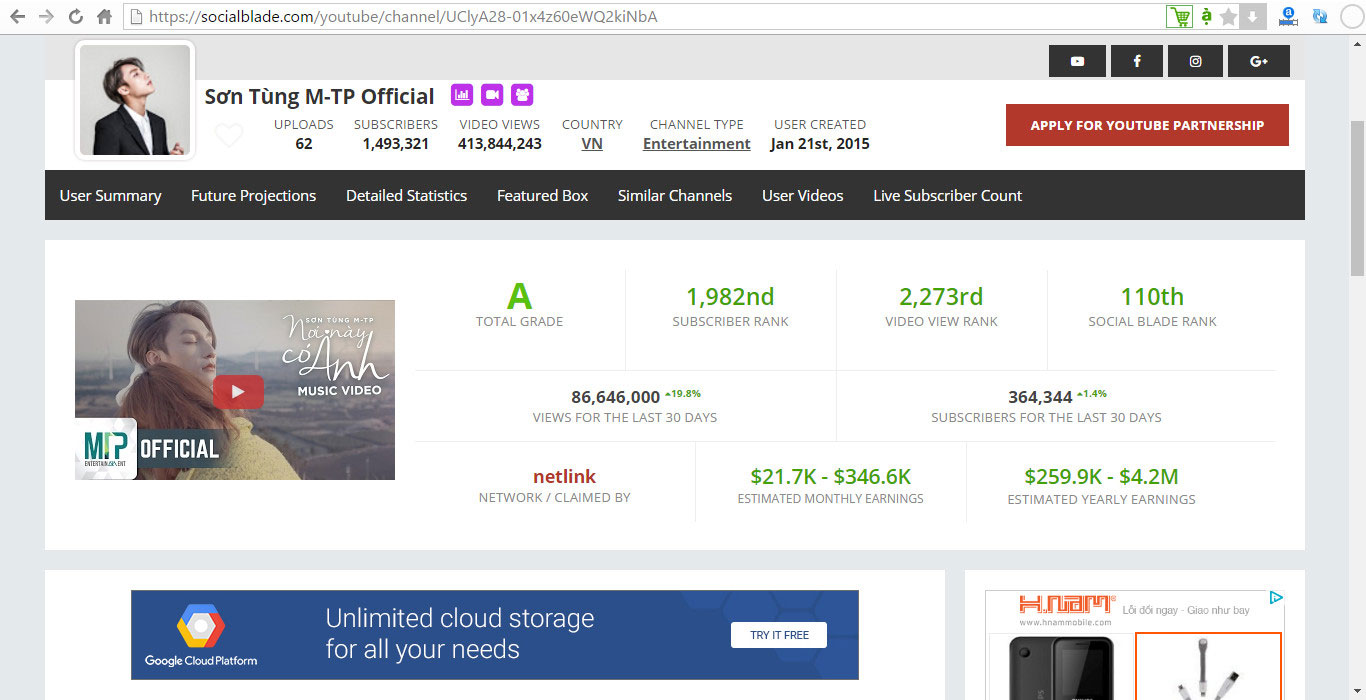Click the 1,982nd subscriber rank value
Viewport: 1366px width, 700px height.
tap(730, 297)
